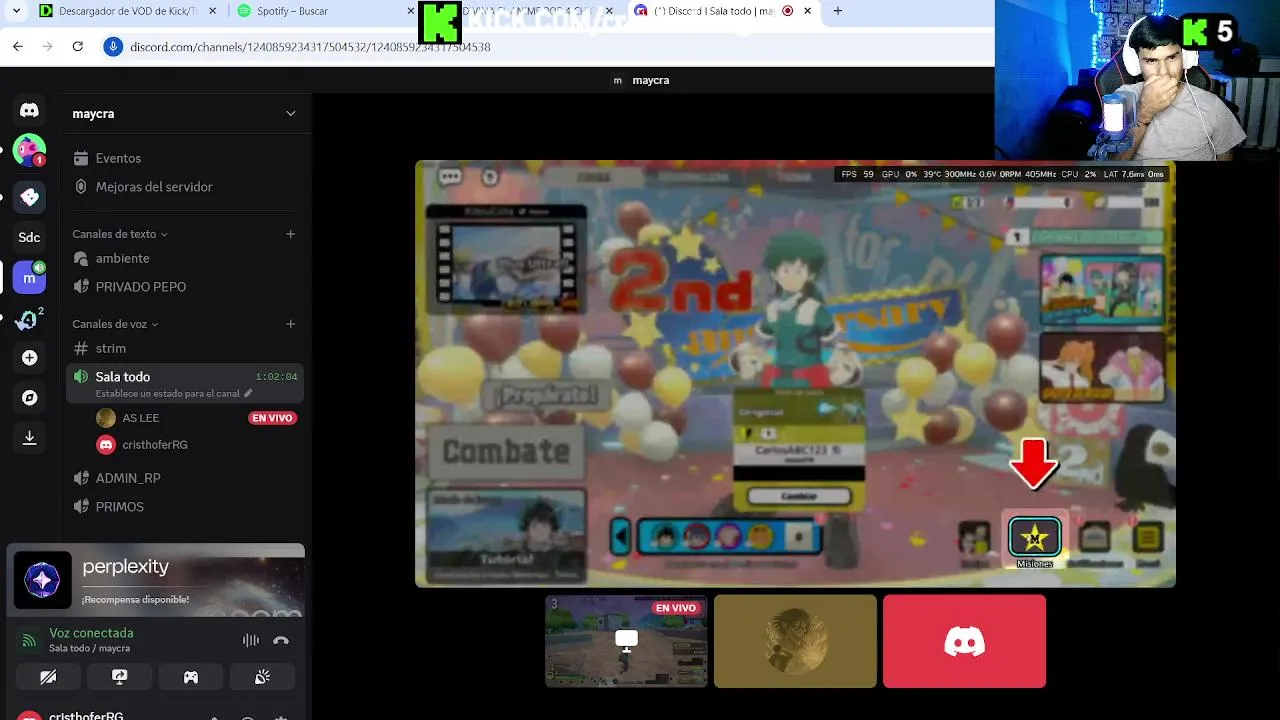The width and height of the screenshot is (1280, 720).
Task: Open noise suppression waveform icon
Action: 250,640
